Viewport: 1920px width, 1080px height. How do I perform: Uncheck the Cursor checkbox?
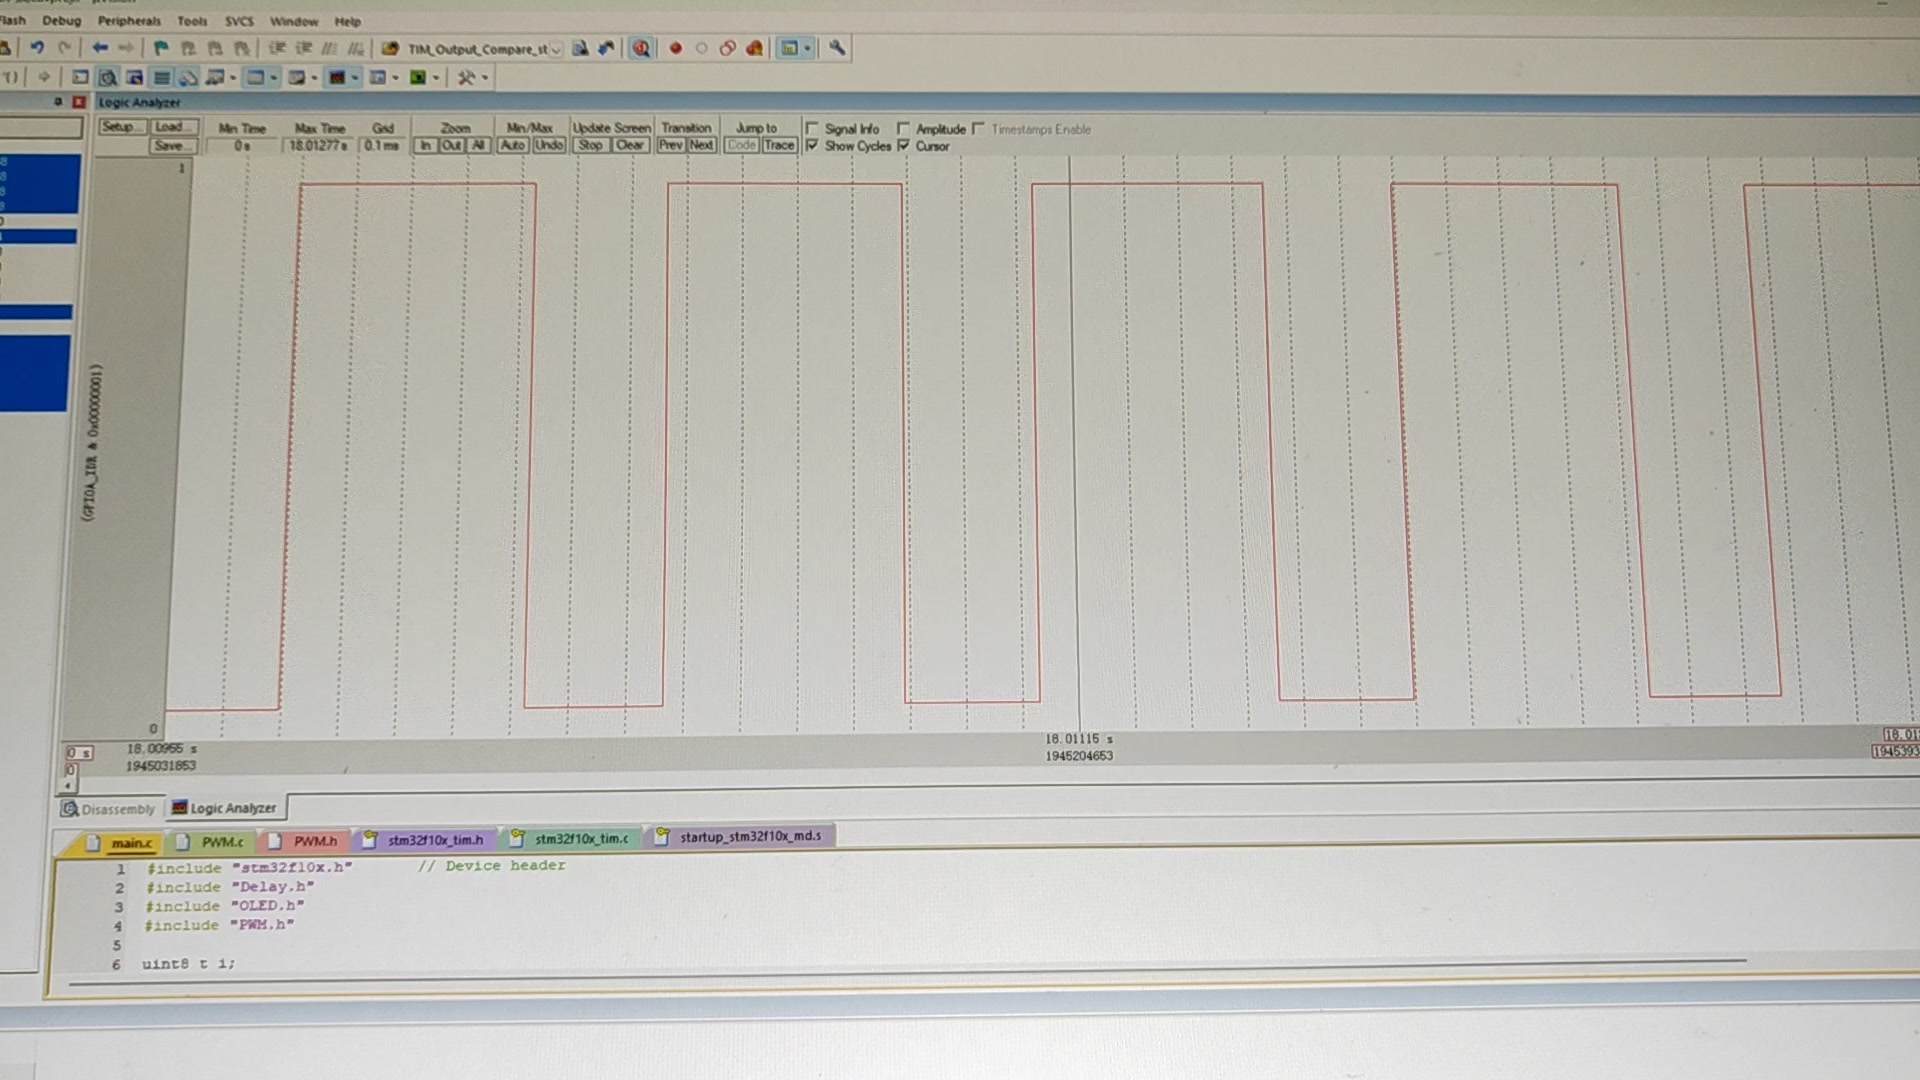point(904,146)
